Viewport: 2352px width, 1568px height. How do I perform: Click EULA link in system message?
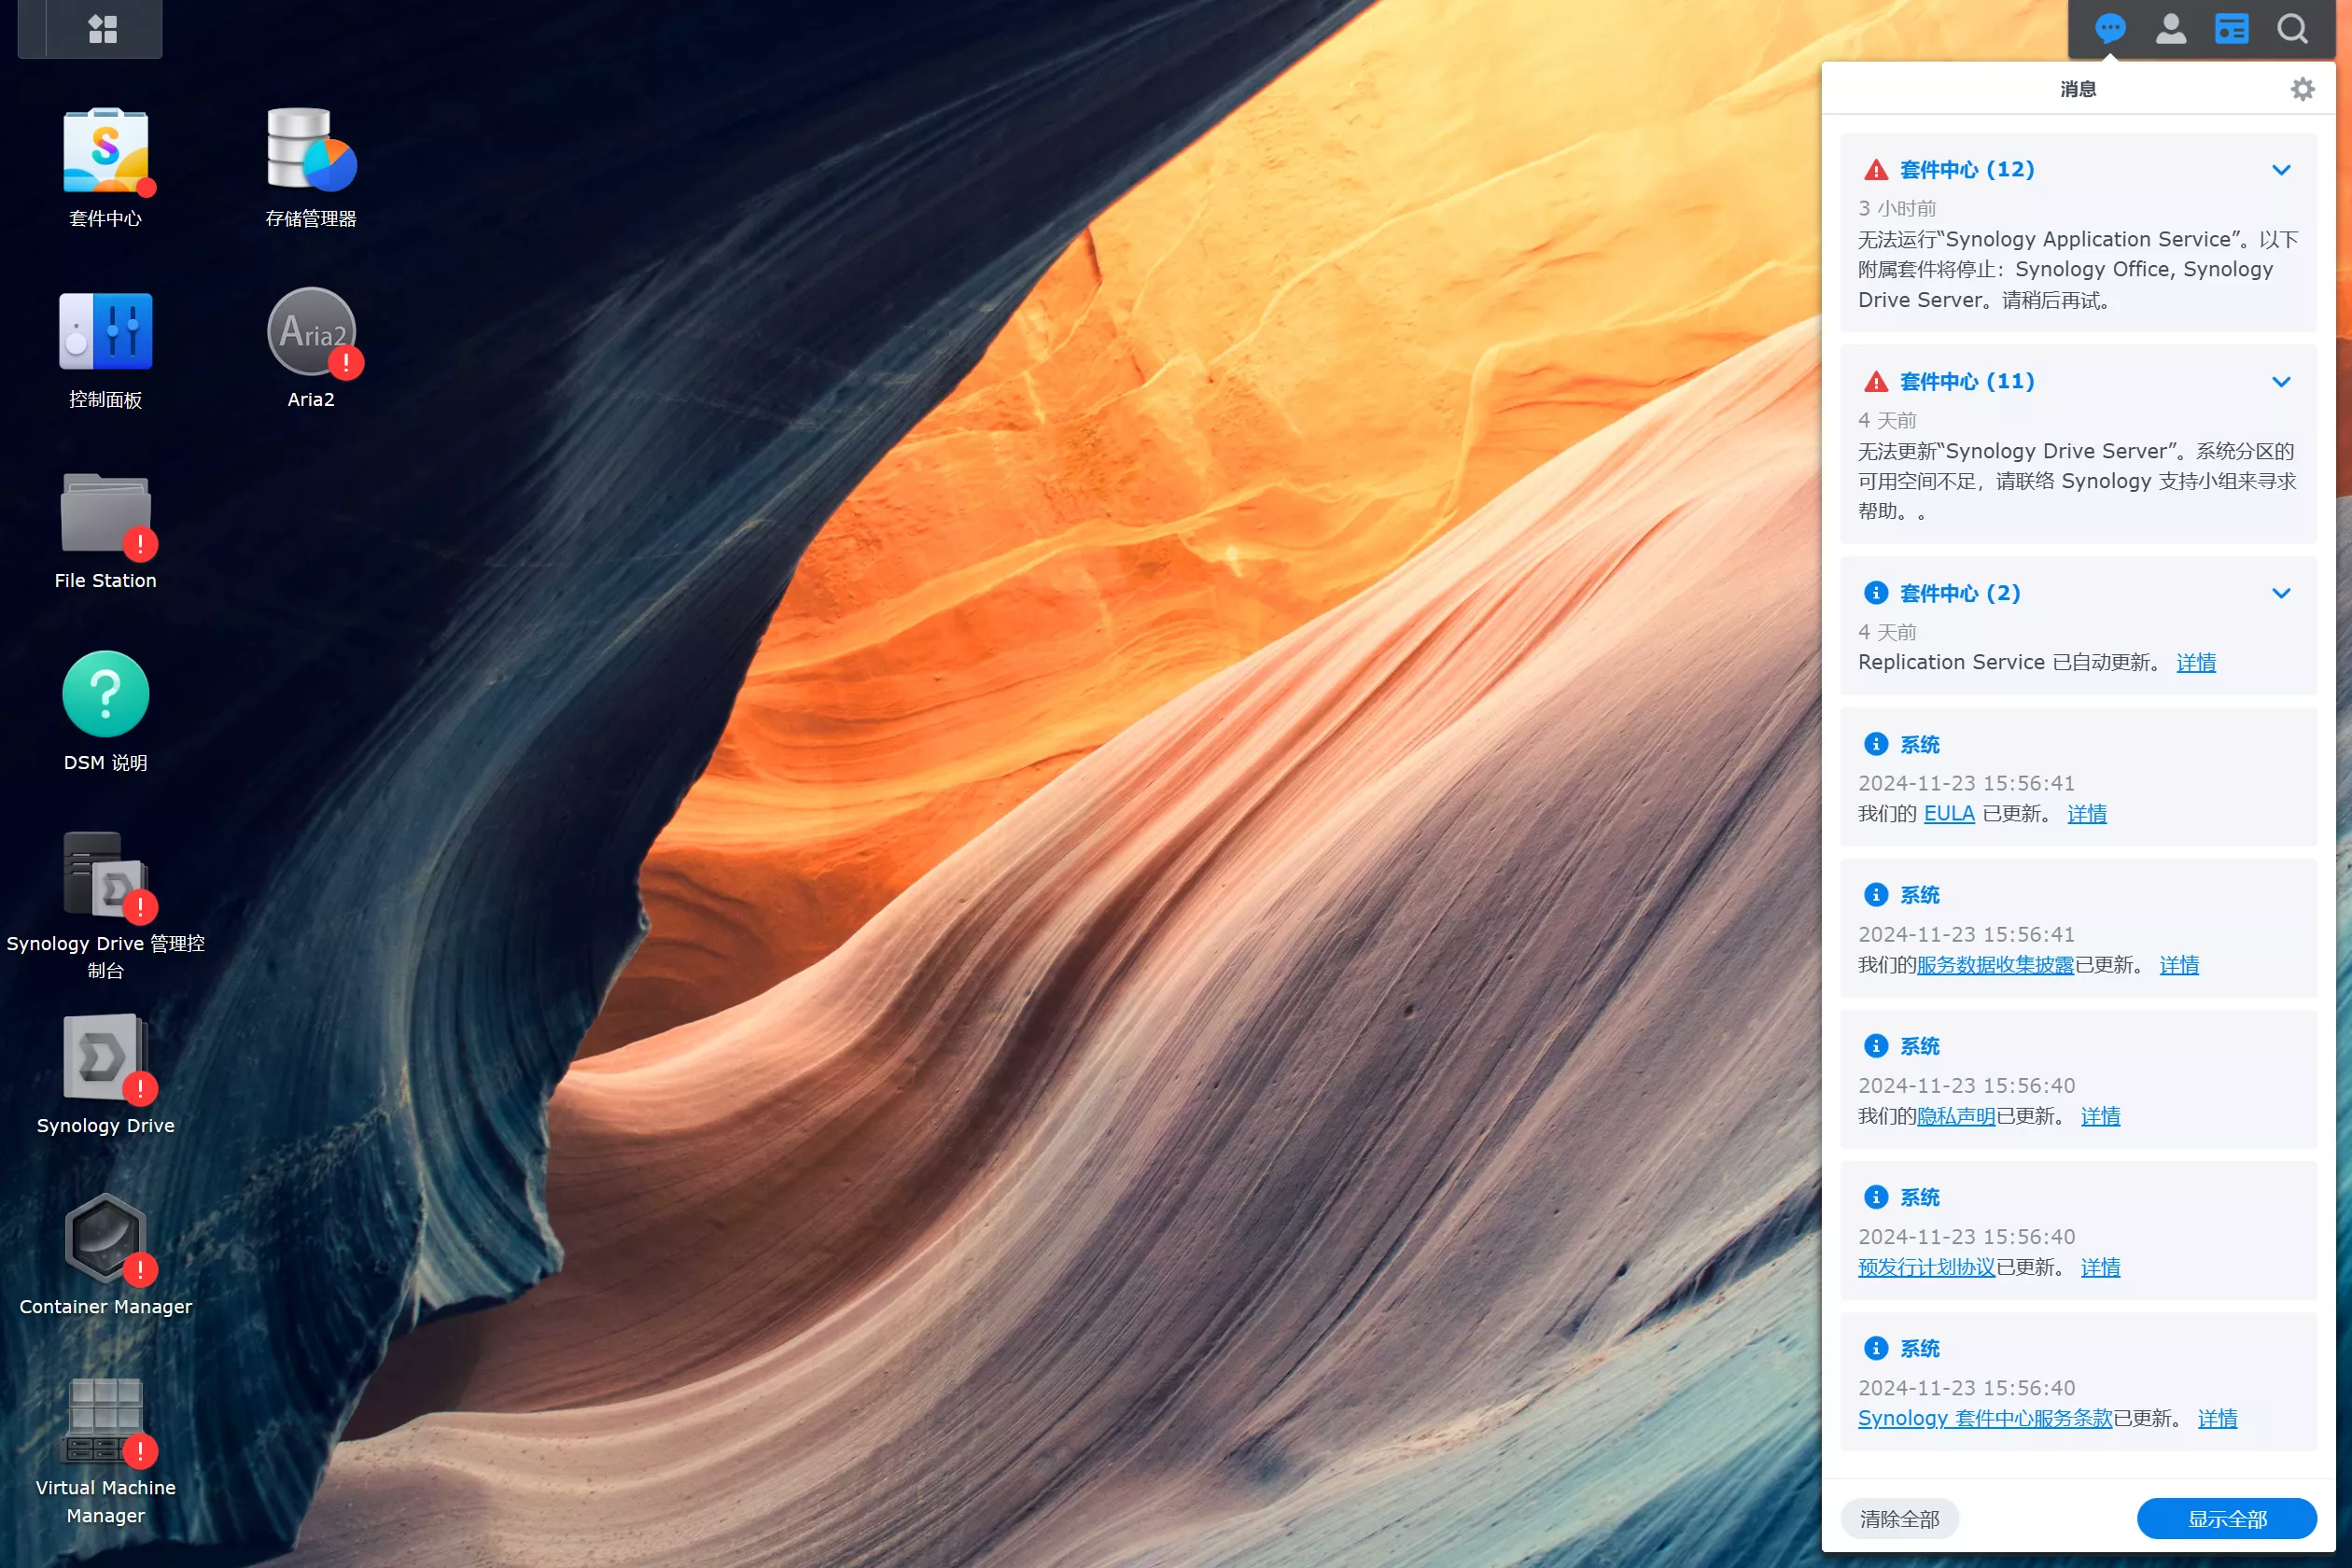1948,814
